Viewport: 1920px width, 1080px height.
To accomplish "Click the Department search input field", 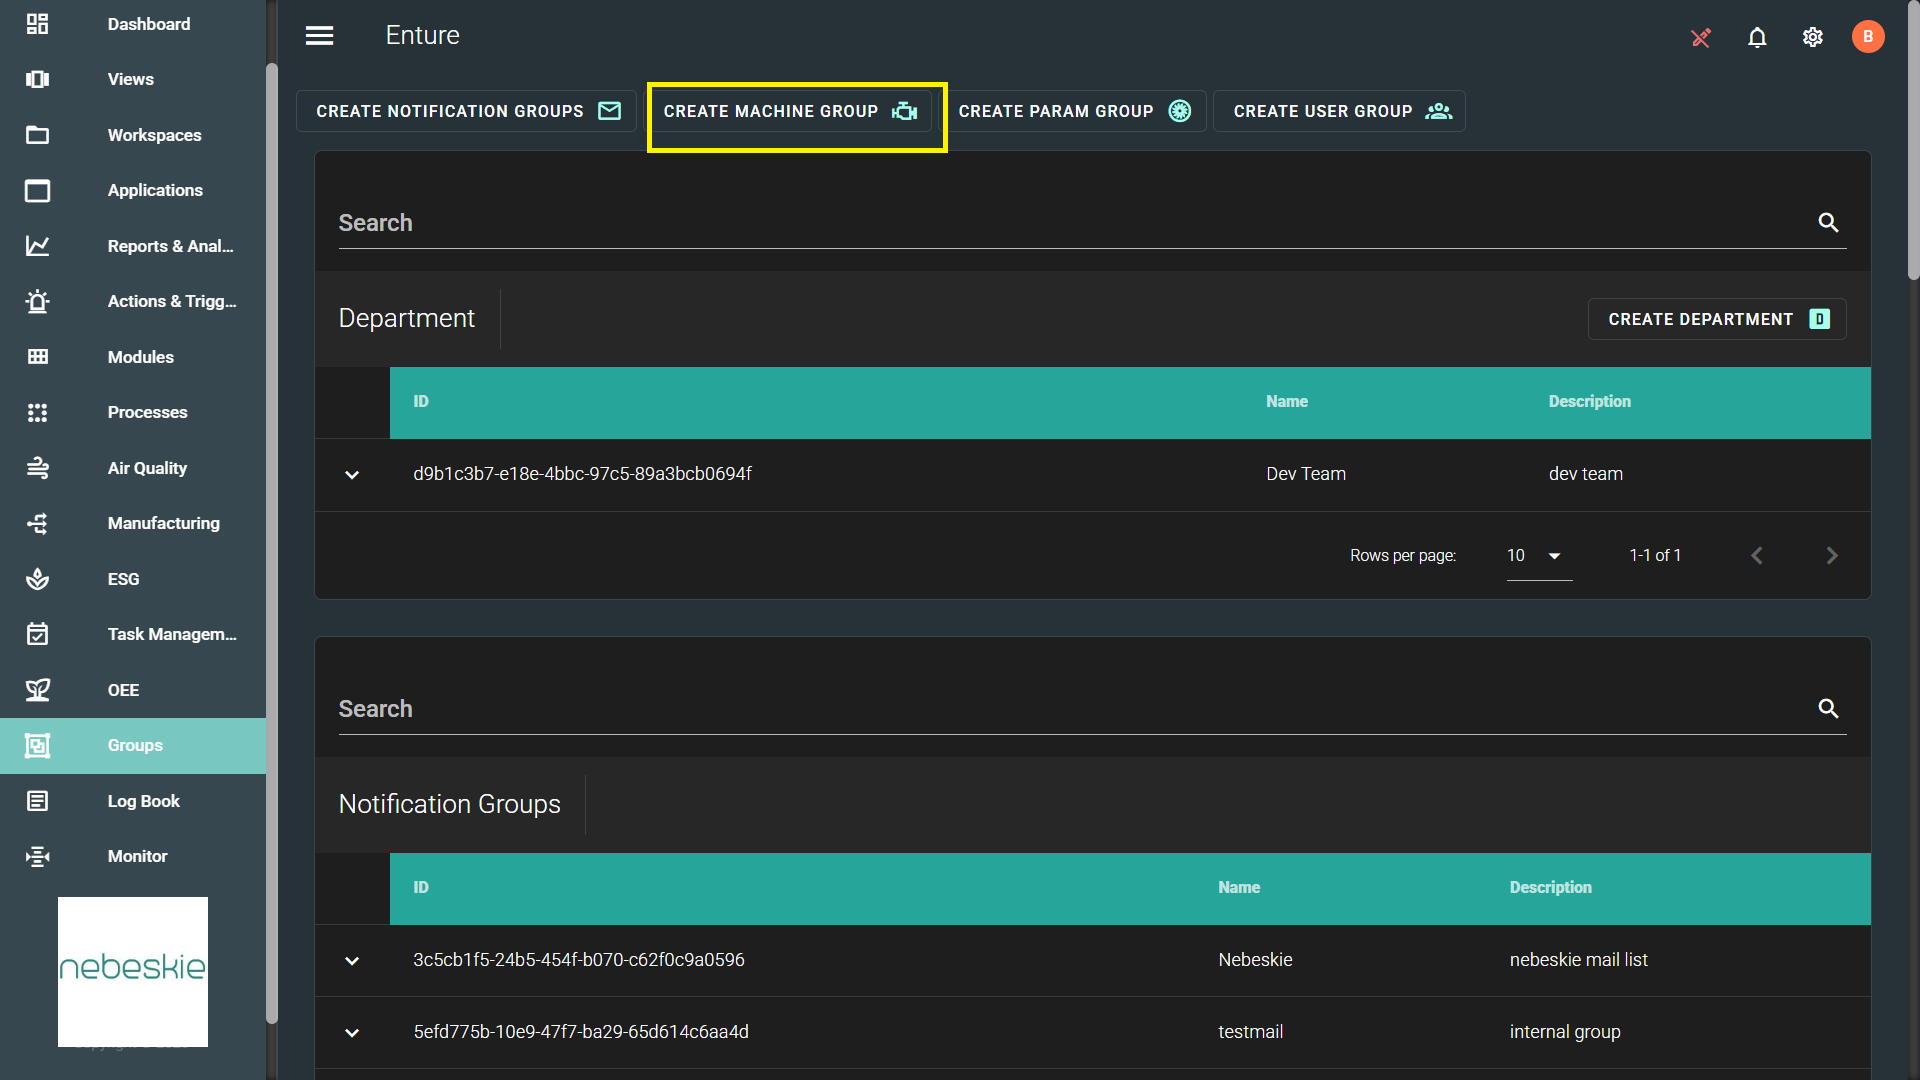I will point(1070,223).
